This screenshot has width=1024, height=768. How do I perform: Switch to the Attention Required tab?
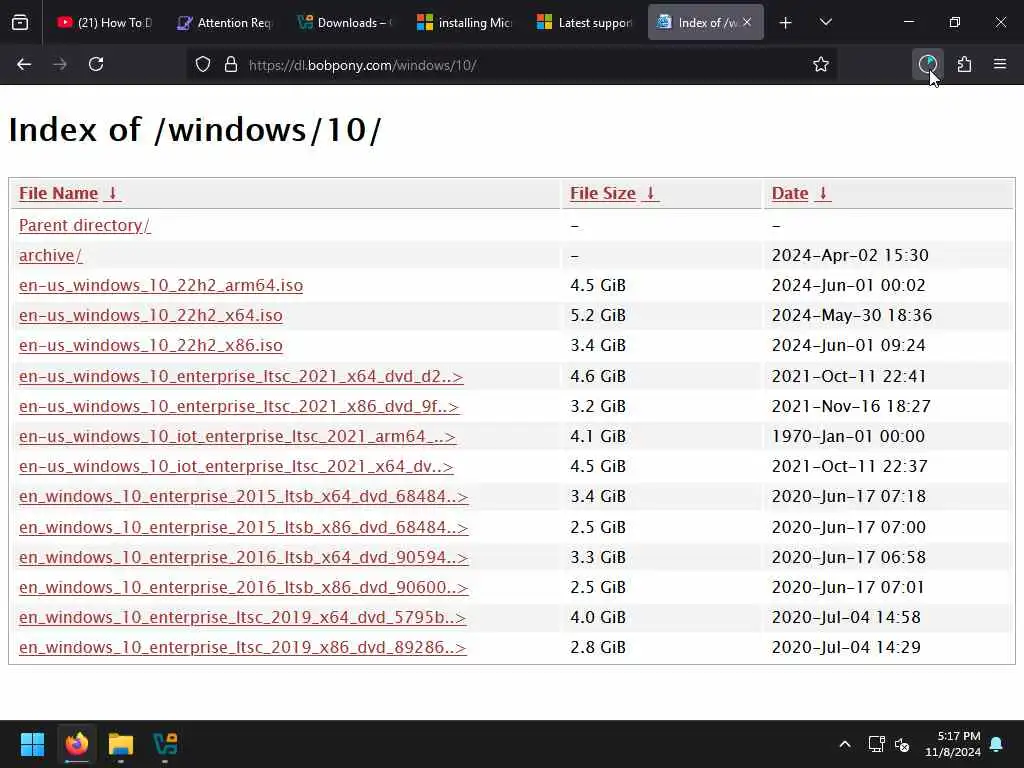tap(225, 23)
